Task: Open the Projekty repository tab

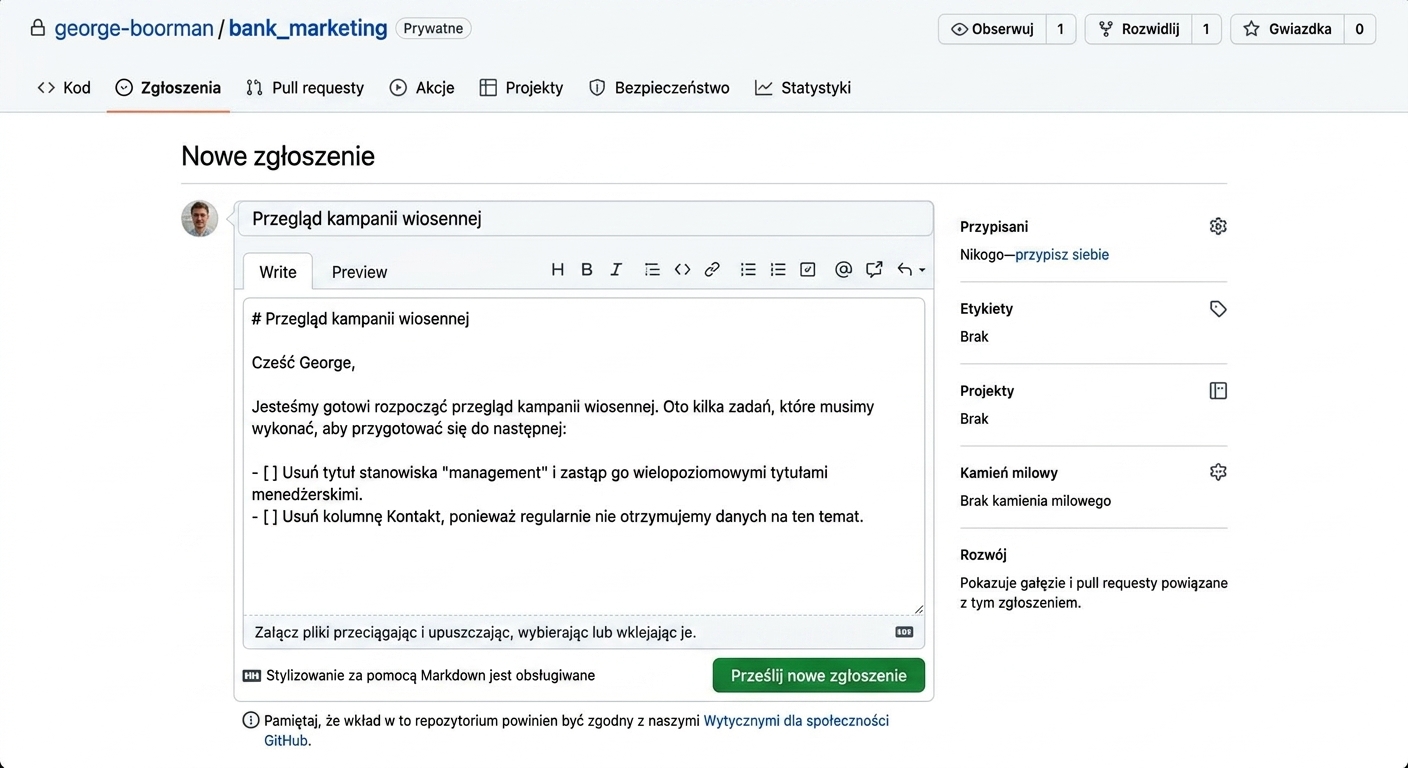Action: pos(521,88)
